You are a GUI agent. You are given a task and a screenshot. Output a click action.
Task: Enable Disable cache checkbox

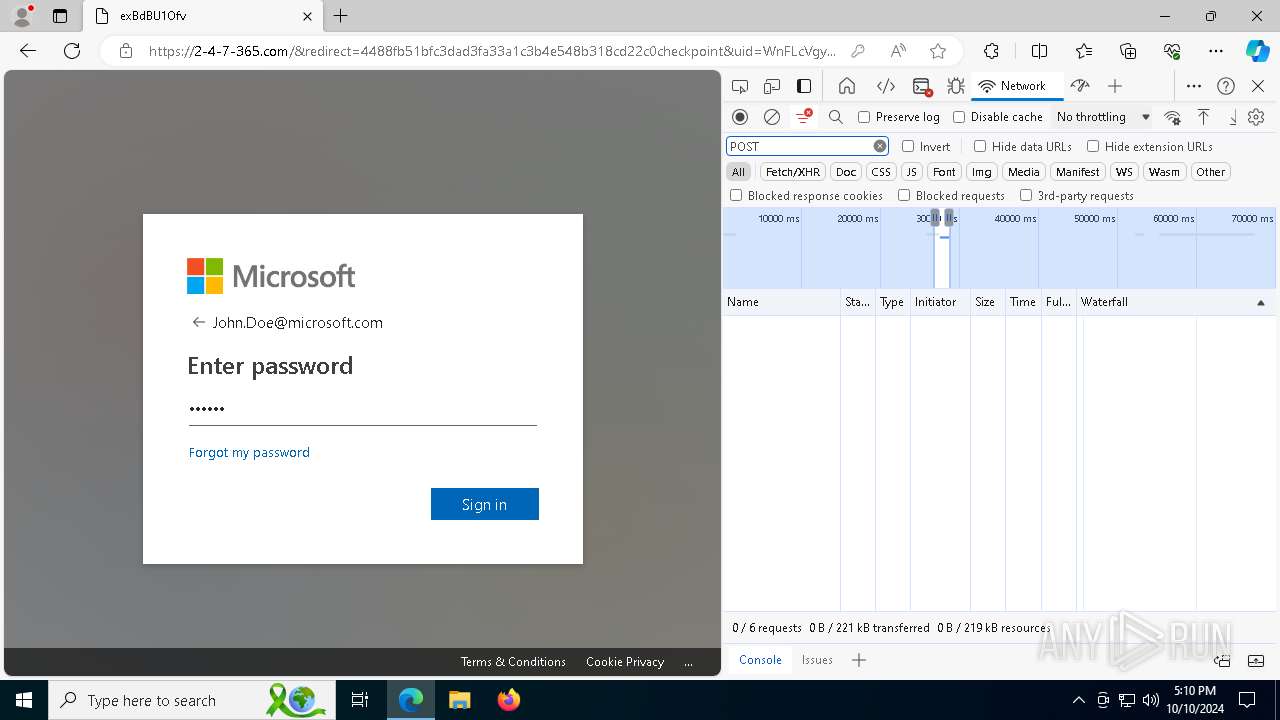[959, 117]
